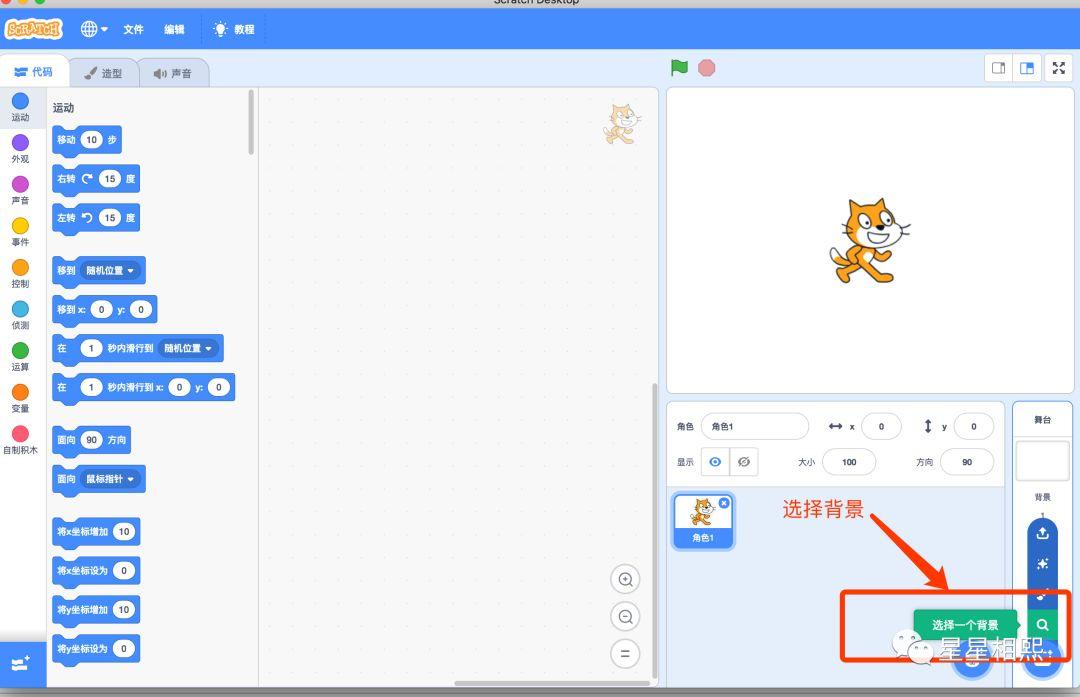
Task: Click the sprite 大小 size field
Action: click(x=849, y=462)
